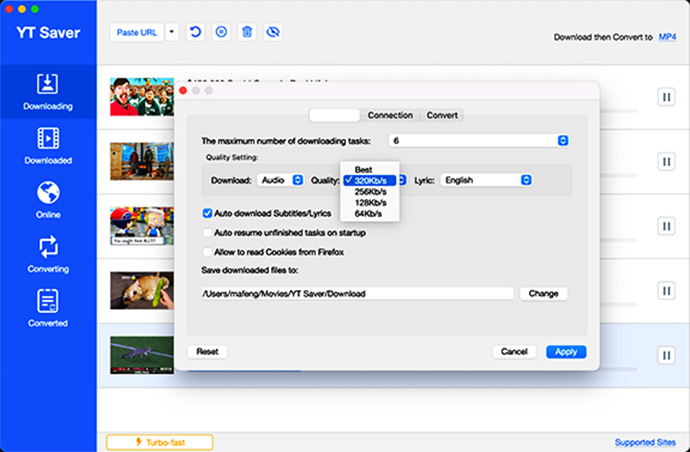Click the resume all downloads icon

[195, 32]
